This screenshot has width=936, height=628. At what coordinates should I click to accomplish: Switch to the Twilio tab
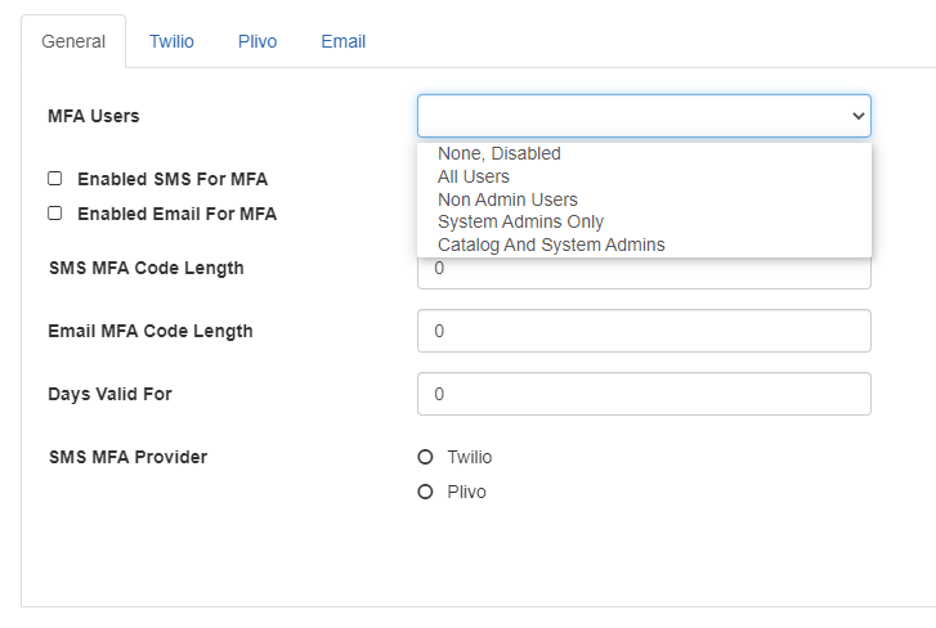click(x=171, y=41)
